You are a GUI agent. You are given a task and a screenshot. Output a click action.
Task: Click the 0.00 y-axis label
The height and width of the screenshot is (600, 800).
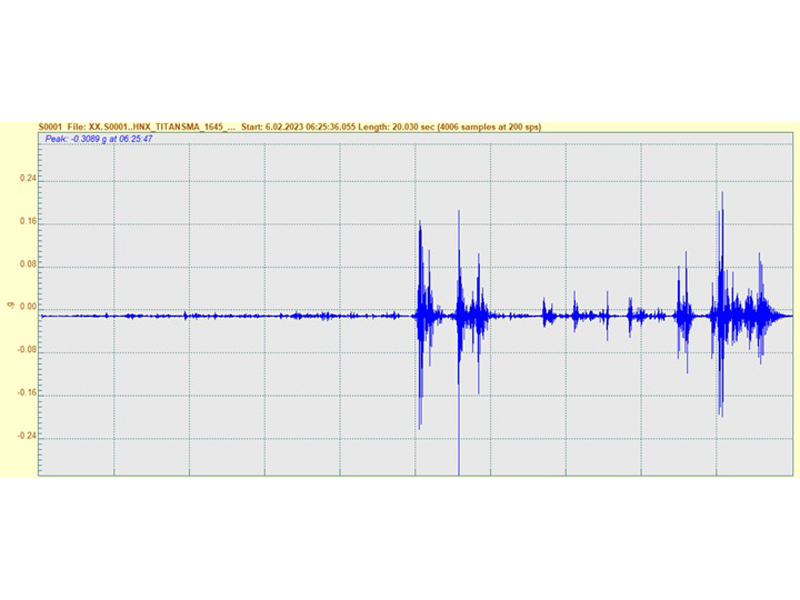coord(28,307)
